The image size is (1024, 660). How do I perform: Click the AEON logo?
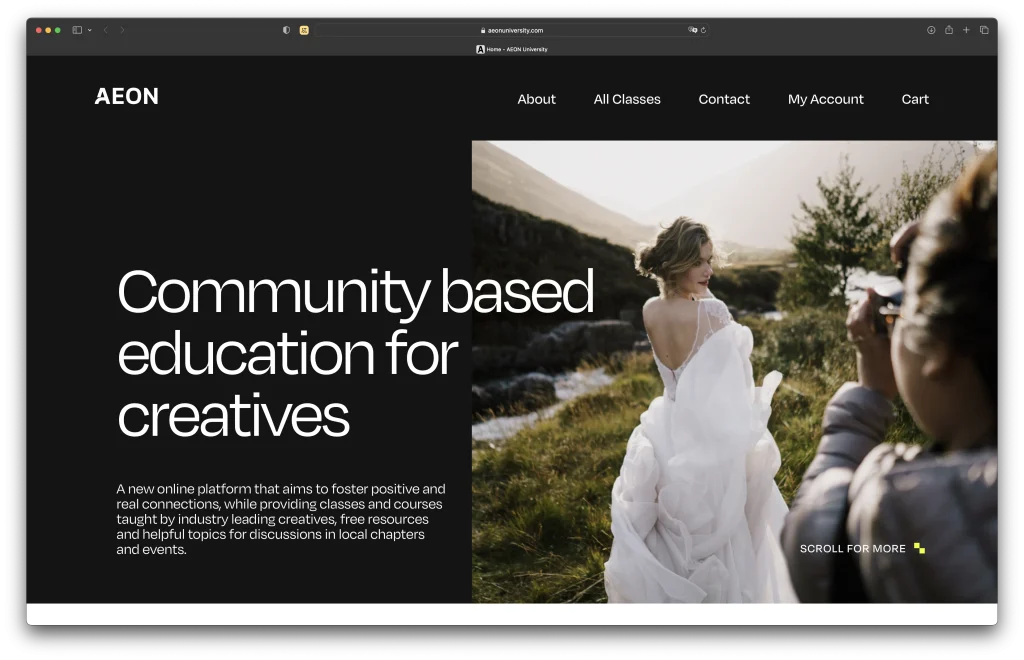click(x=127, y=97)
